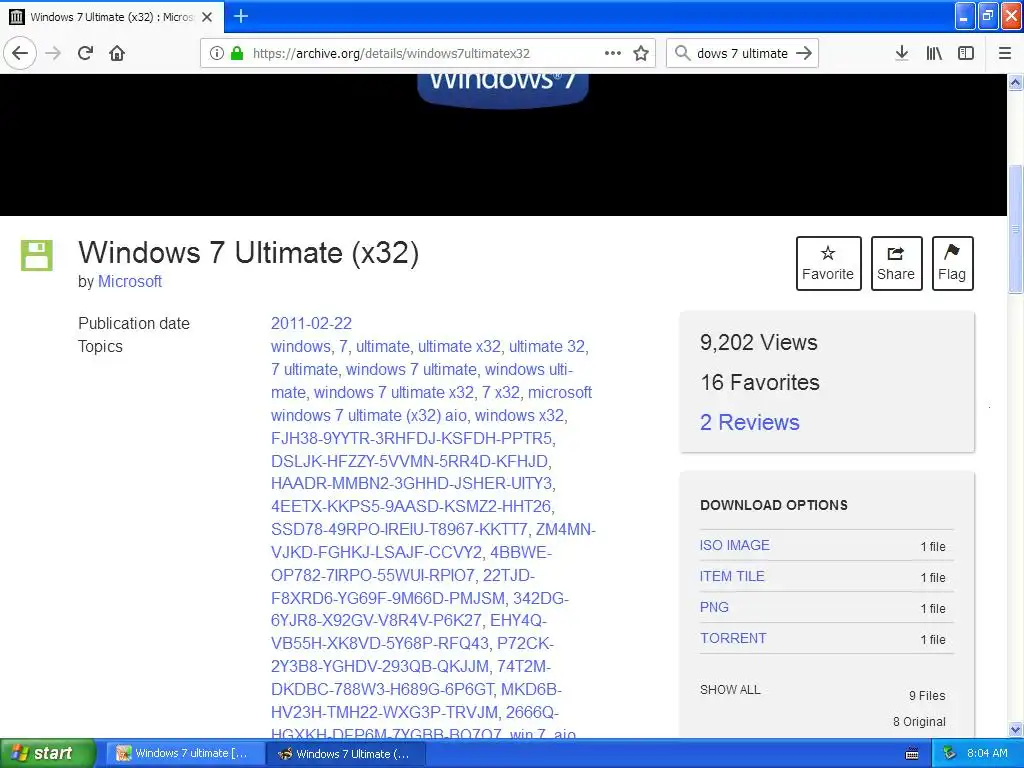Open the downloads panel

tap(902, 53)
